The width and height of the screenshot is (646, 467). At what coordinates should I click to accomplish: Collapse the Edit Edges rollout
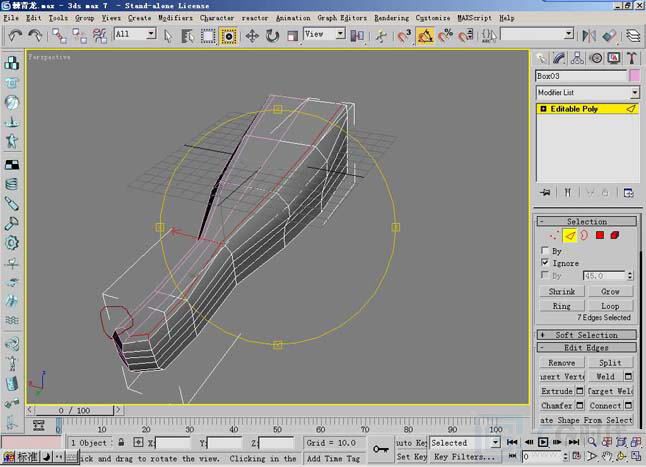(587, 348)
